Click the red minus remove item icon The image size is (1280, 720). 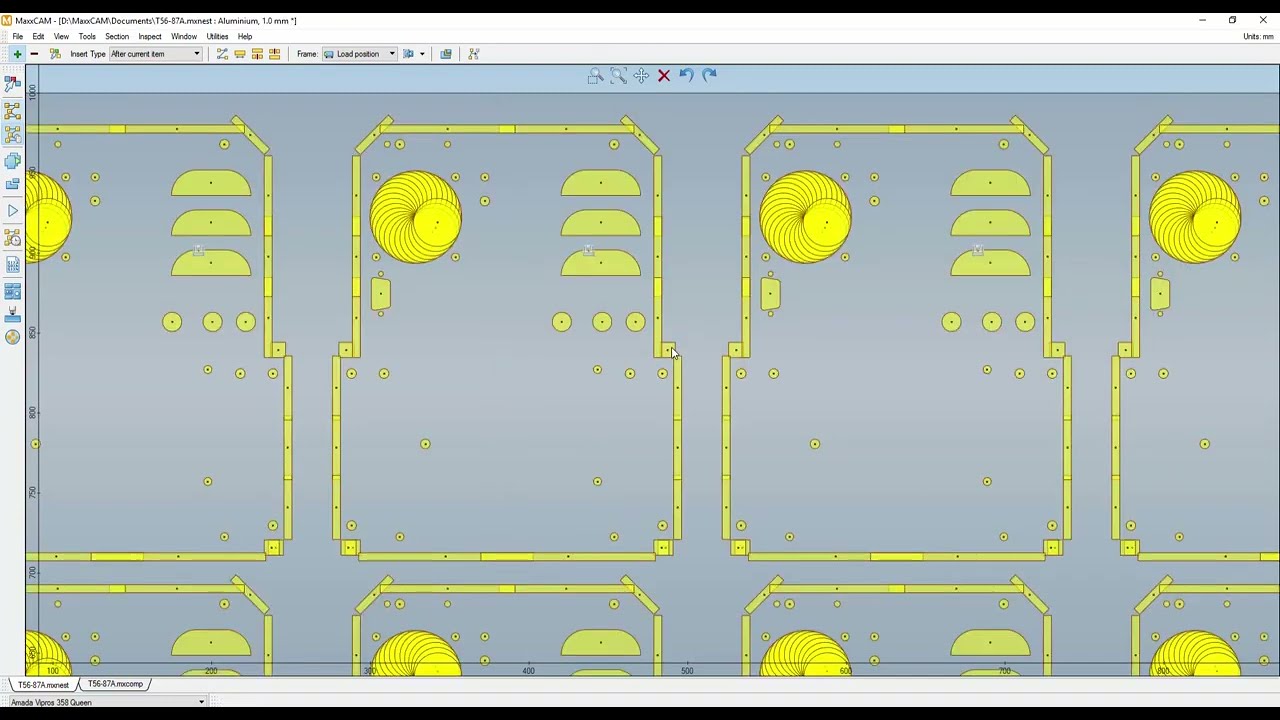click(x=34, y=54)
